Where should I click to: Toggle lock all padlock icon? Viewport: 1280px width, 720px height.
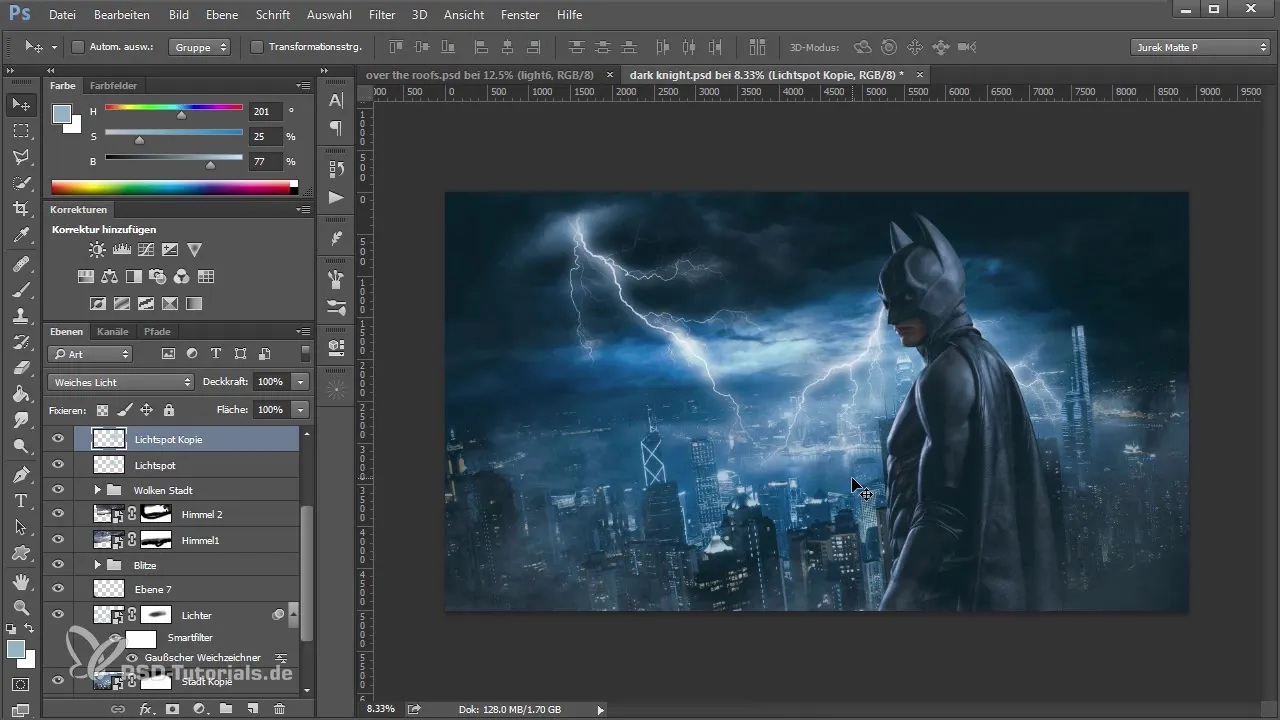[x=169, y=410]
